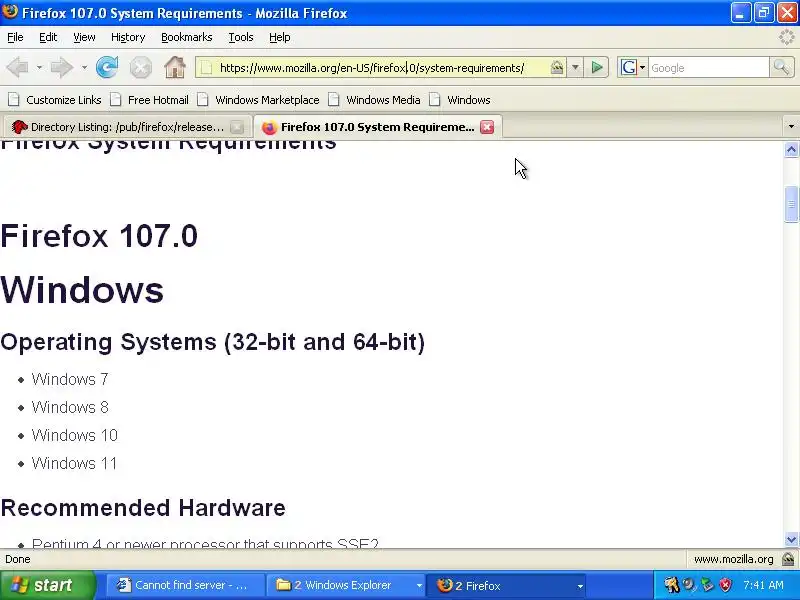Open the Tools menu
The width and height of the screenshot is (800, 600).
click(x=241, y=37)
